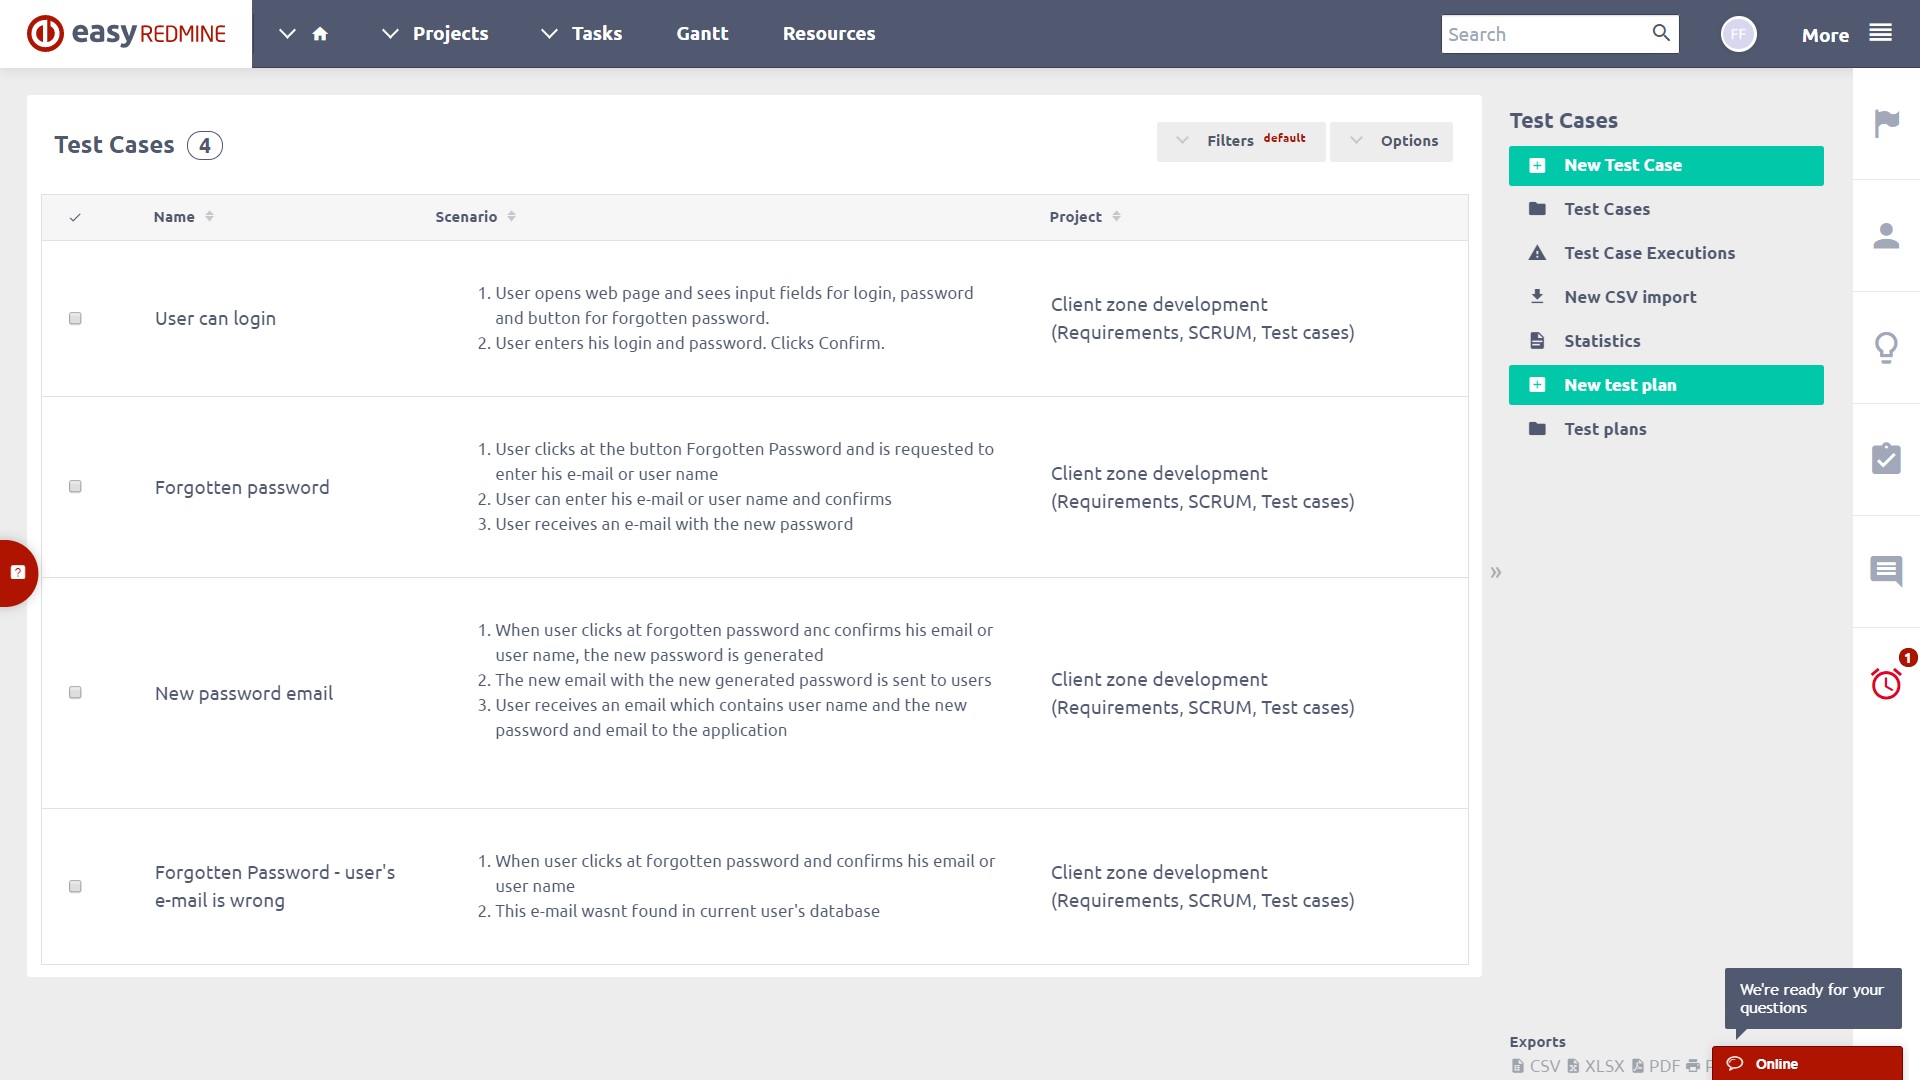Open Client zone development project in first row
The image size is (1920, 1080).
click(1202, 318)
